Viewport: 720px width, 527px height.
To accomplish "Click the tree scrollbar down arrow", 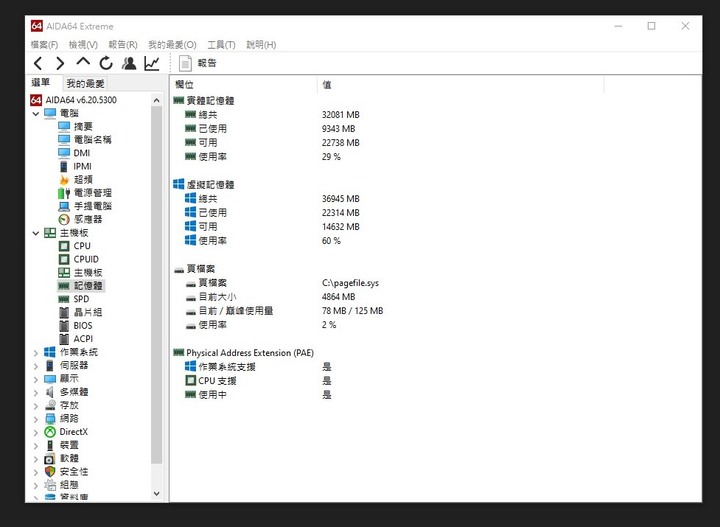I will [x=157, y=494].
